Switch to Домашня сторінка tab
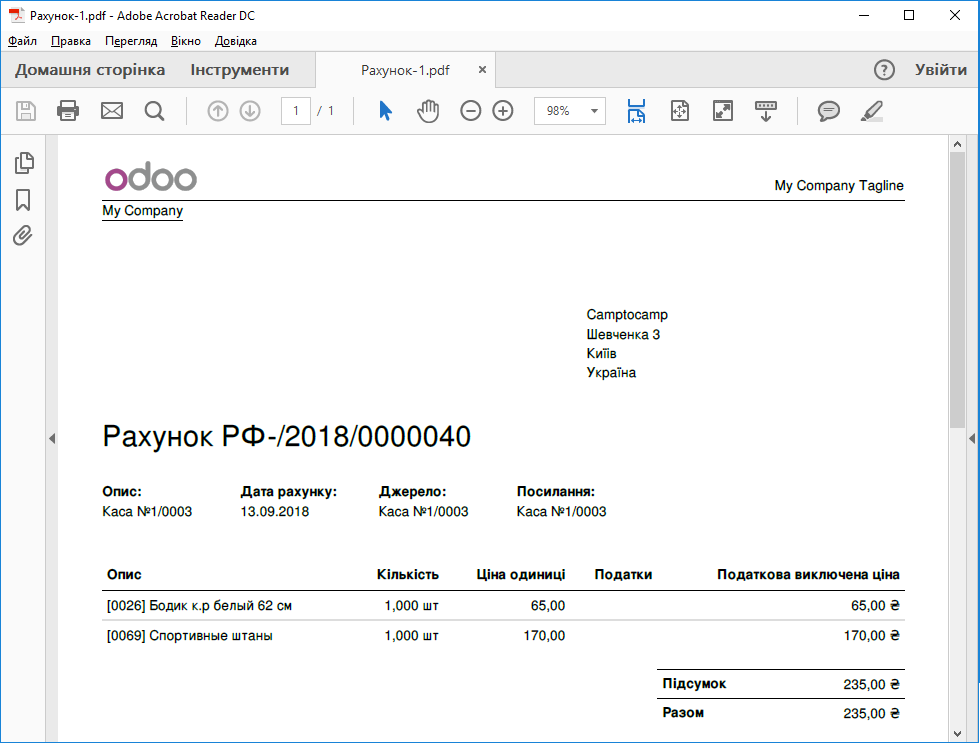Screen dimensions: 980x743 click(x=90, y=70)
